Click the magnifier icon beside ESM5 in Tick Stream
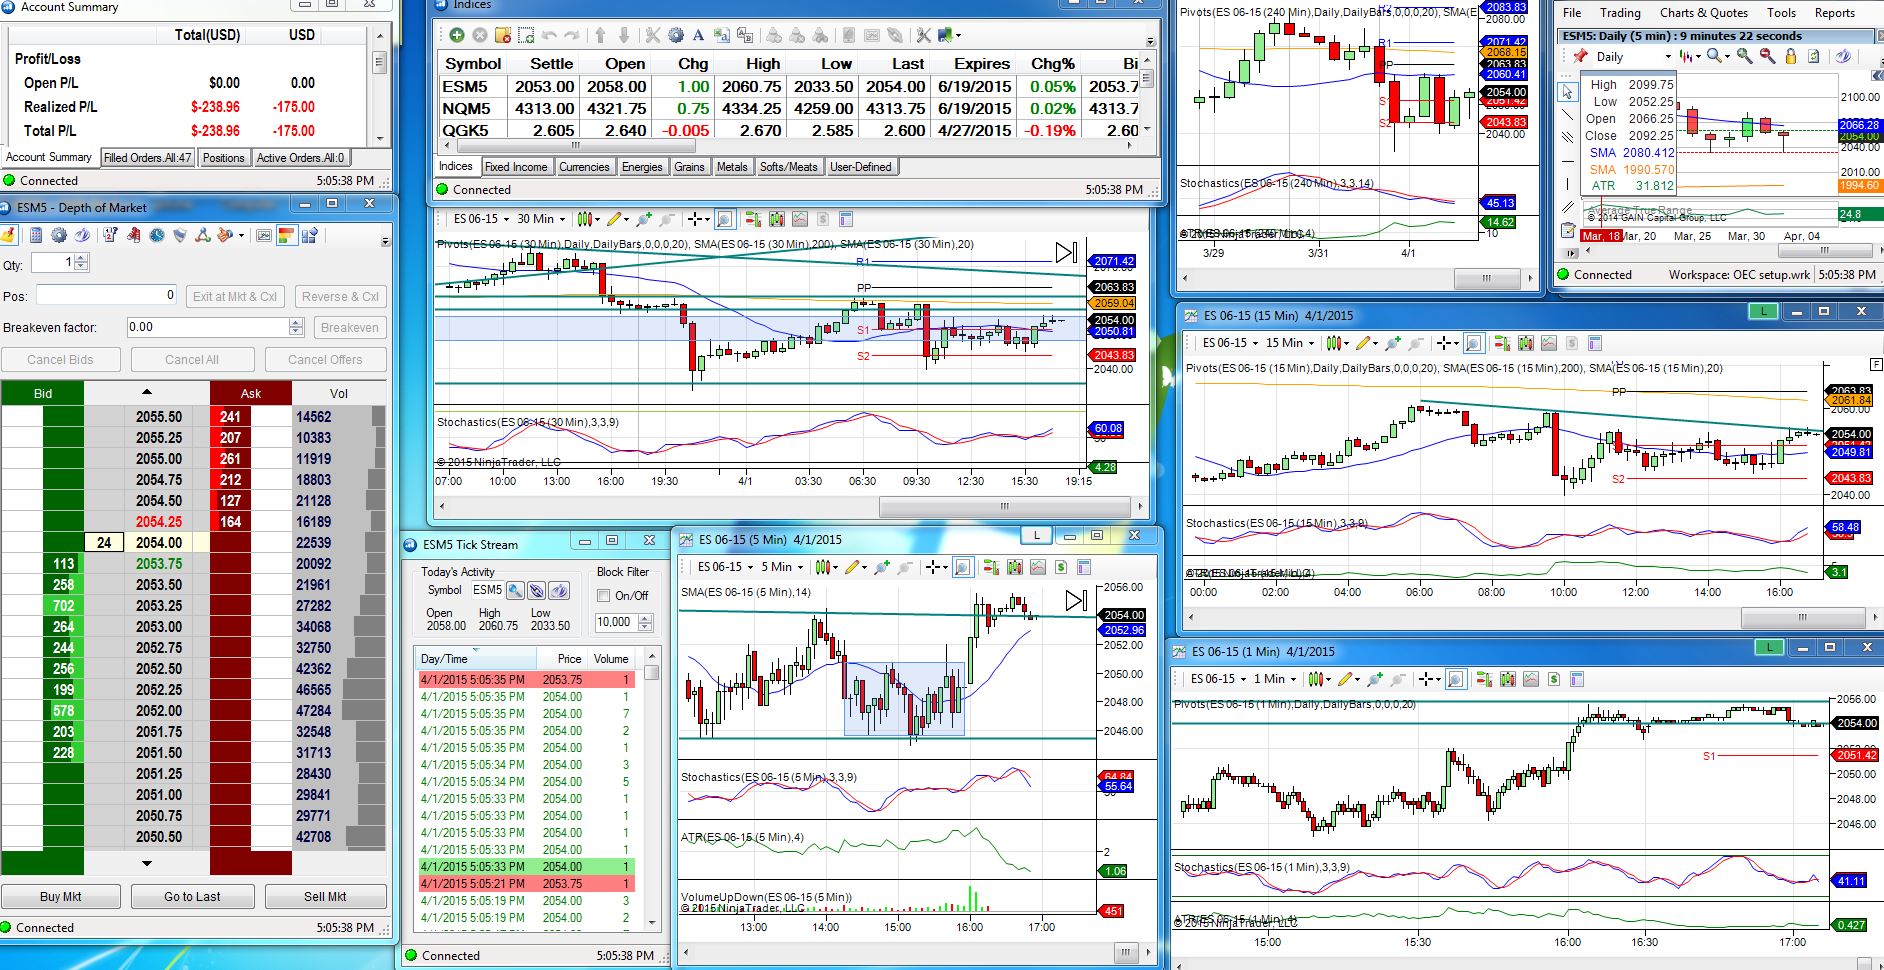 click(x=515, y=590)
